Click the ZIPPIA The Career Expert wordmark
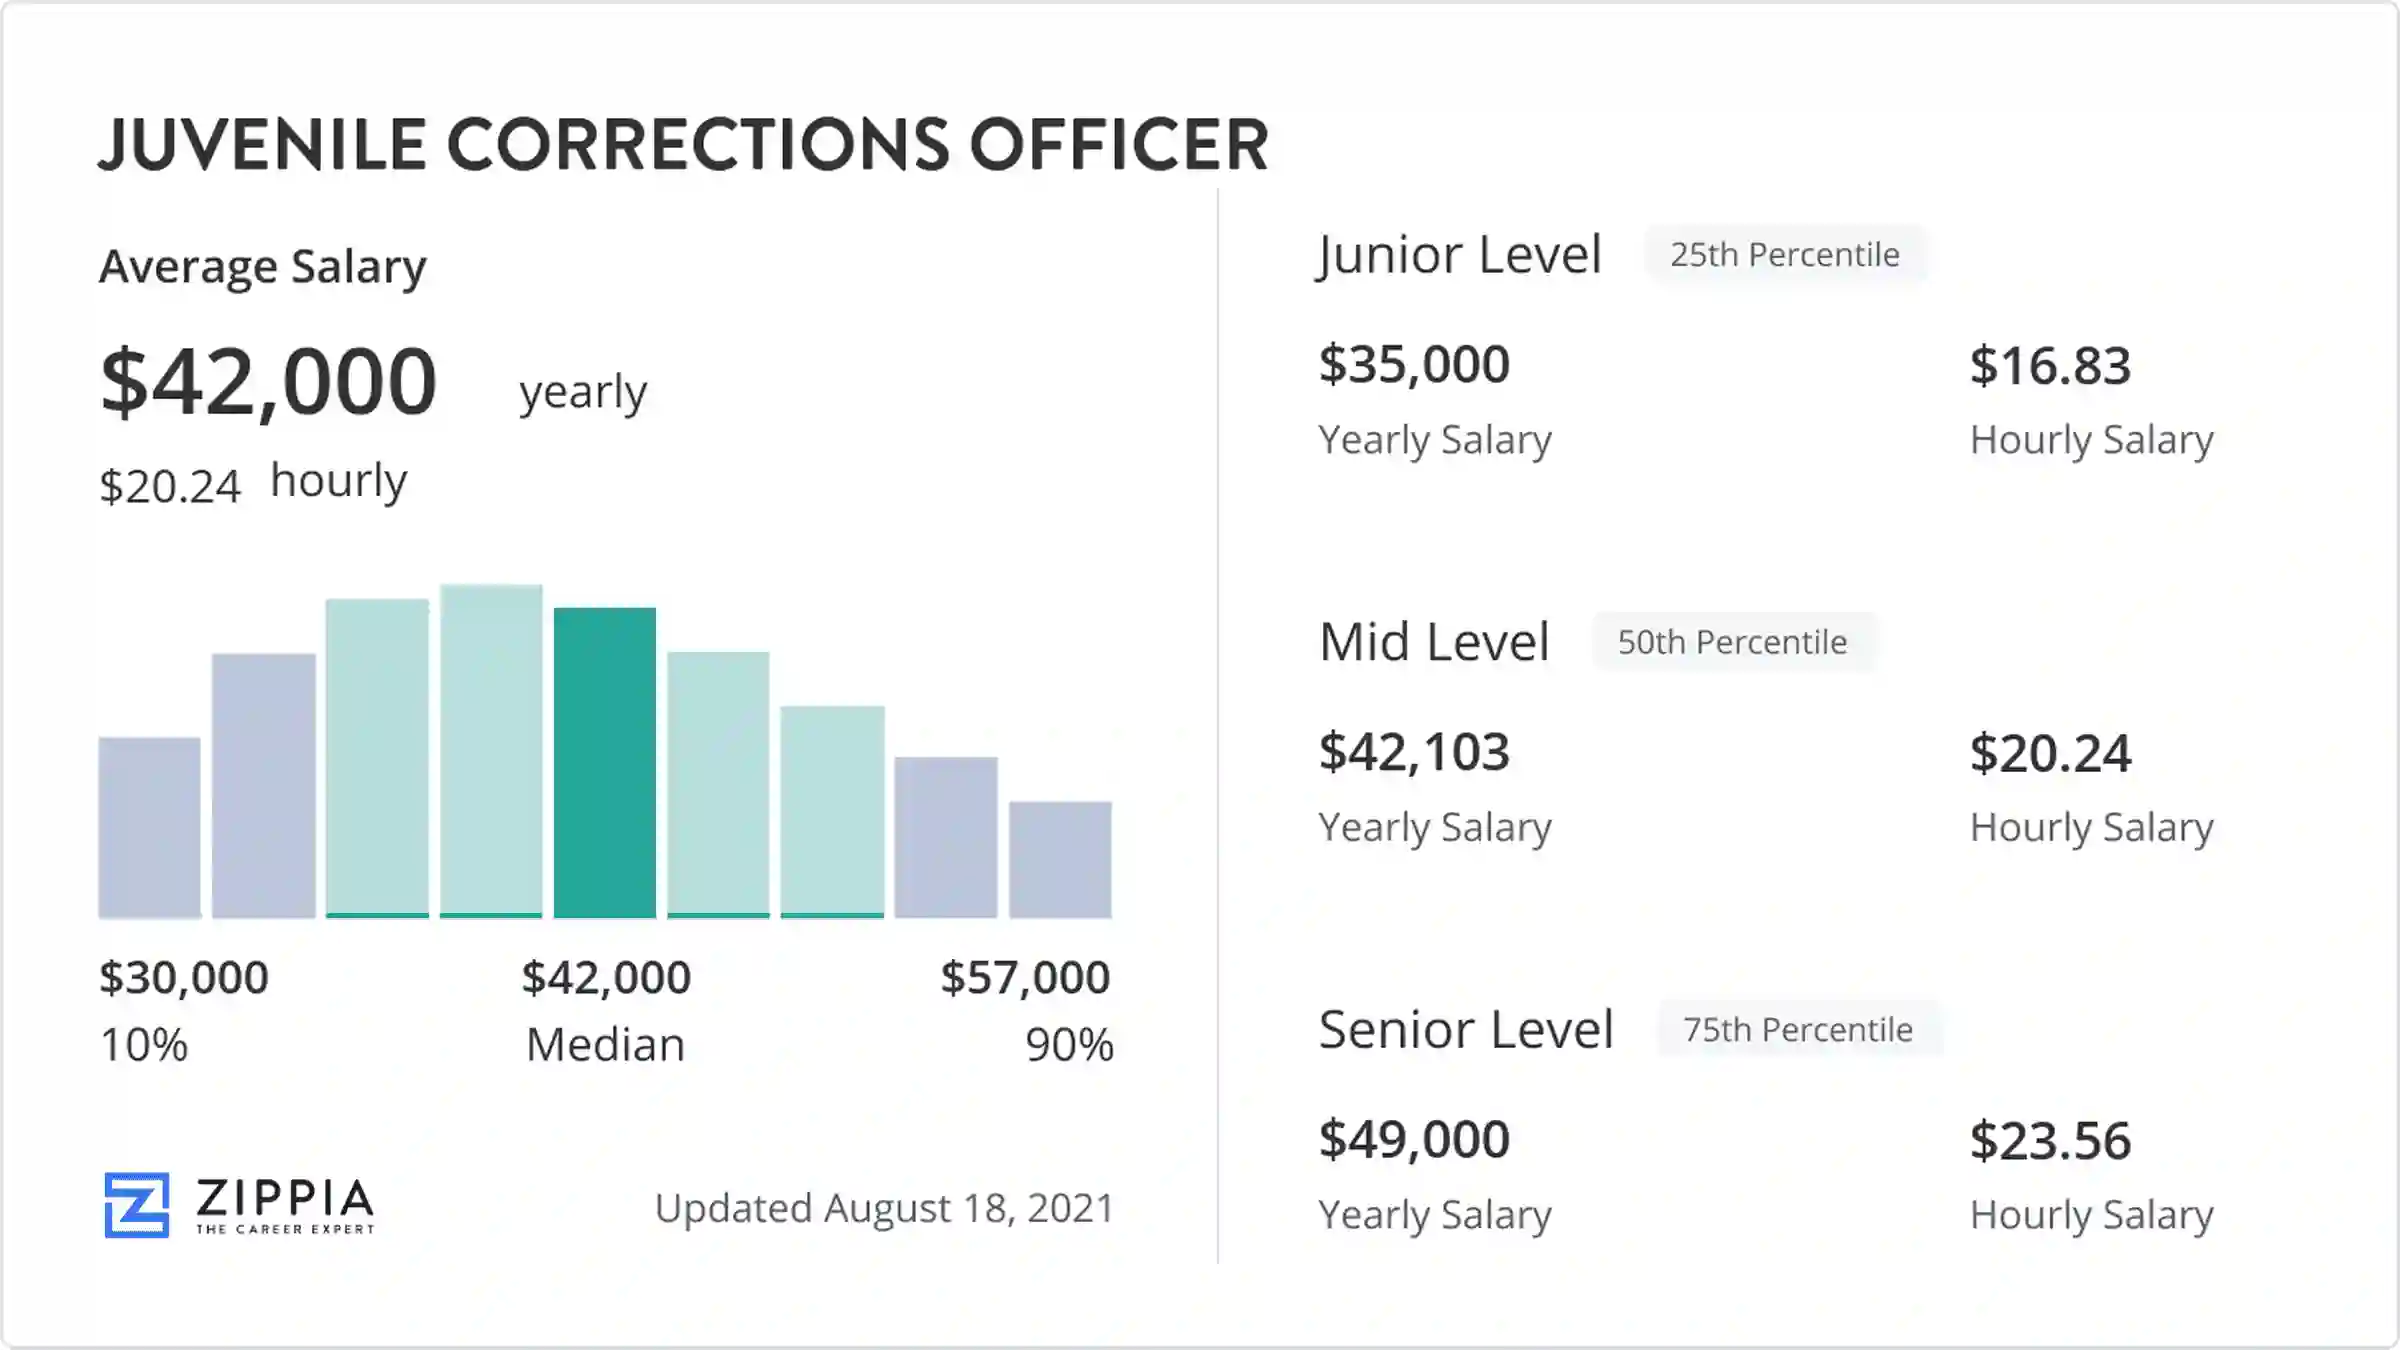The width and height of the screenshot is (2400, 1350). point(285,1206)
